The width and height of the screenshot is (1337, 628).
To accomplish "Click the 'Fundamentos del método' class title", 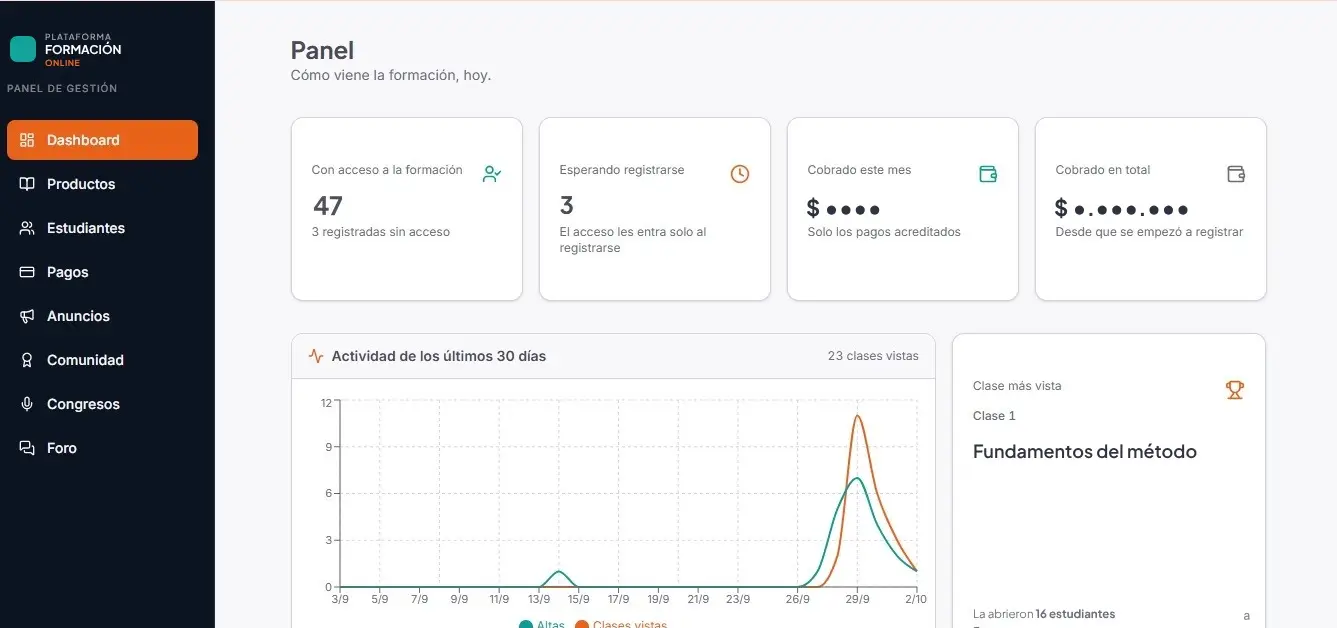I will 1085,452.
